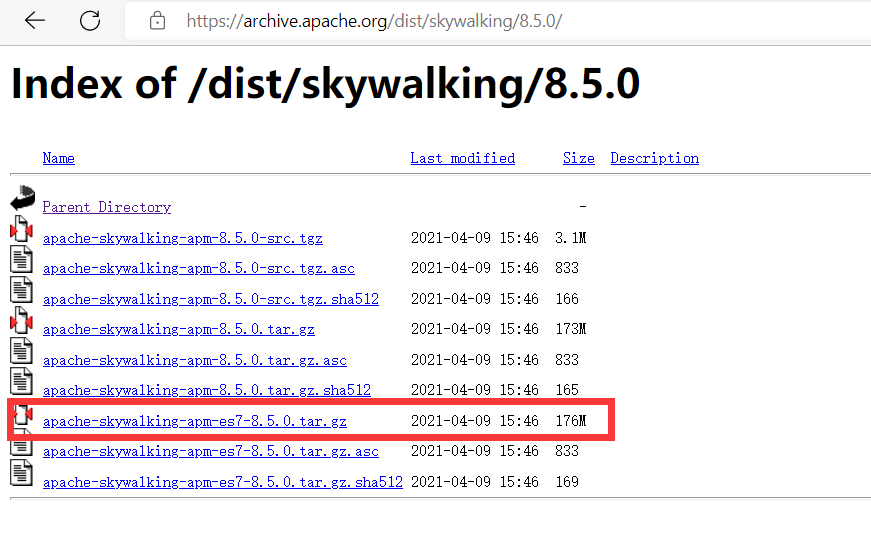Click the Parent Directory back-arrow icon
871x547 pixels.
22,198
